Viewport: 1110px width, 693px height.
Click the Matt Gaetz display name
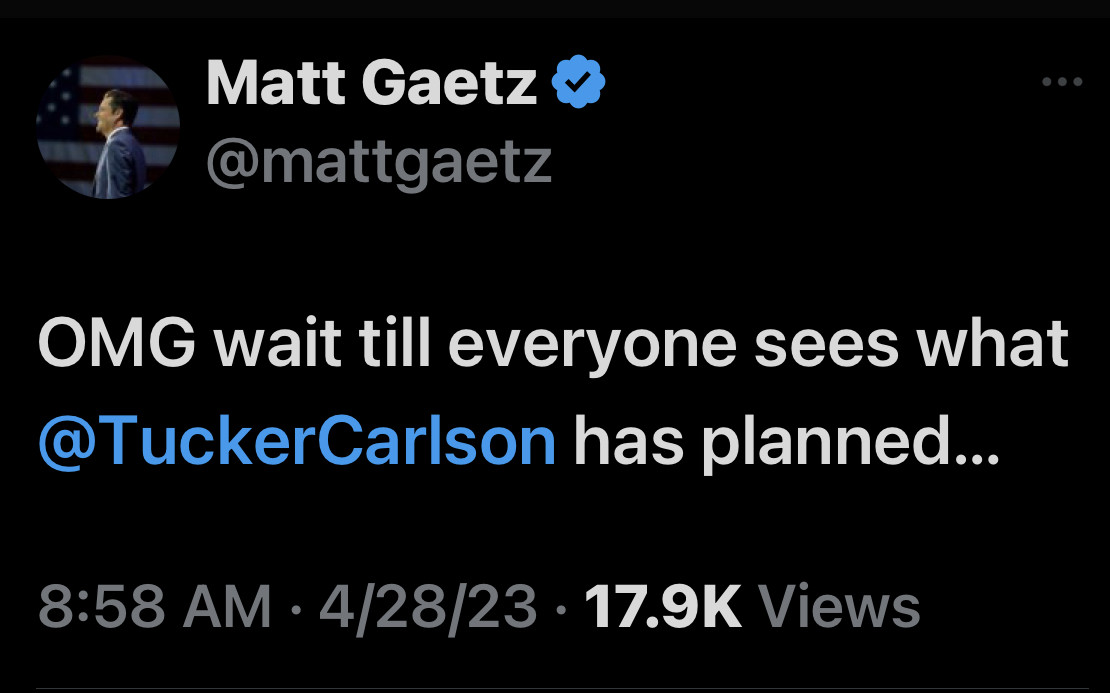coord(372,84)
